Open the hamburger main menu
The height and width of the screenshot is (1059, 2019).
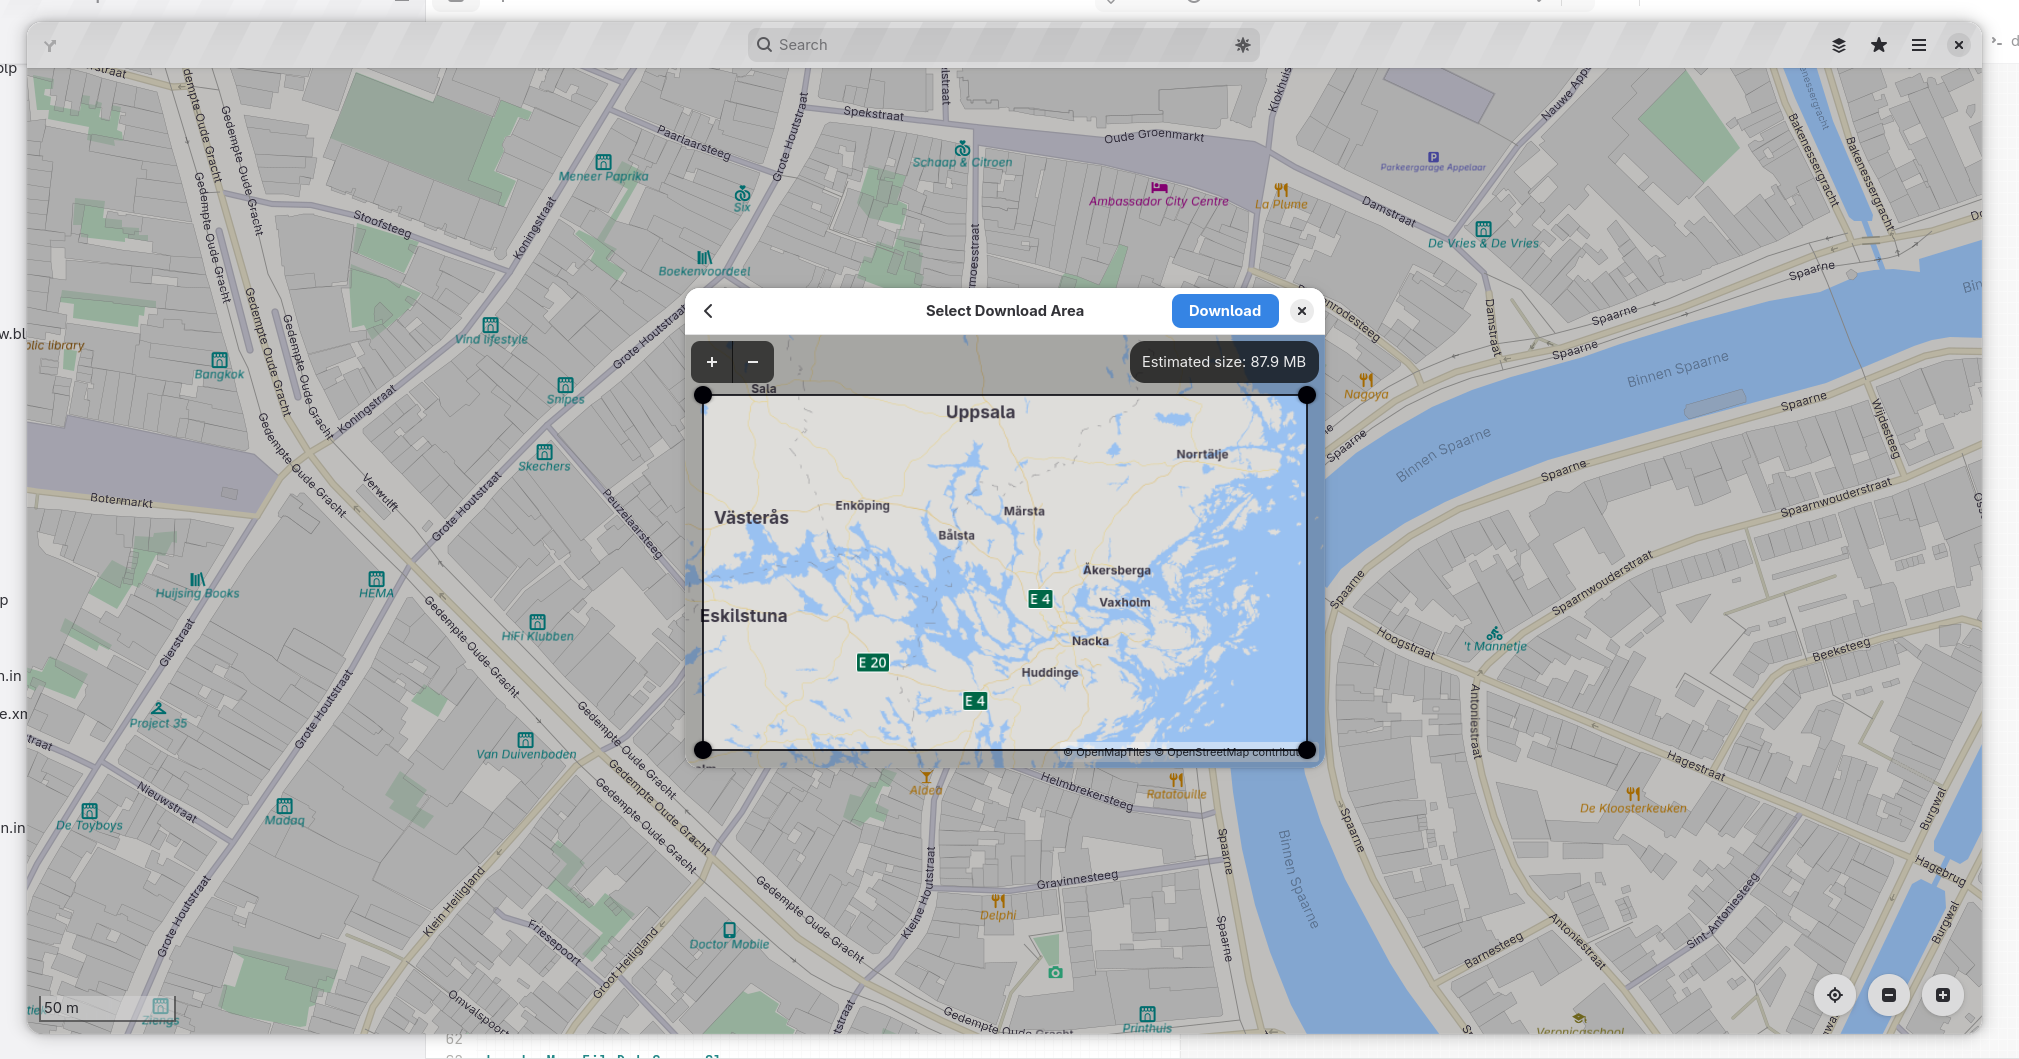(x=1919, y=45)
